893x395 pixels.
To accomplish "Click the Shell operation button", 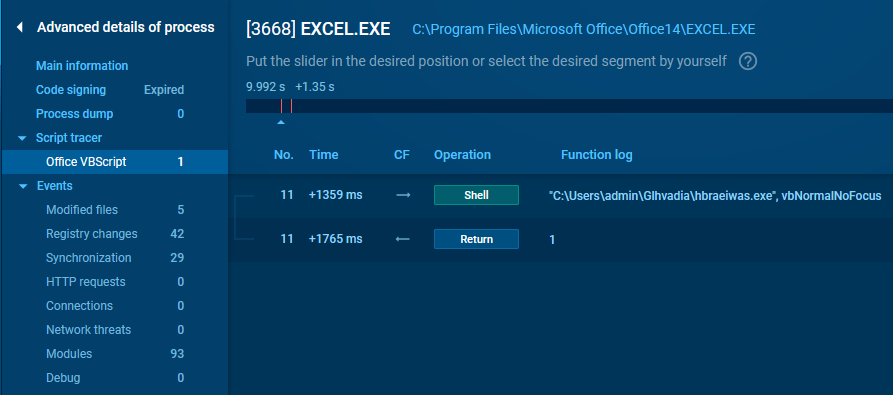I will [x=476, y=195].
